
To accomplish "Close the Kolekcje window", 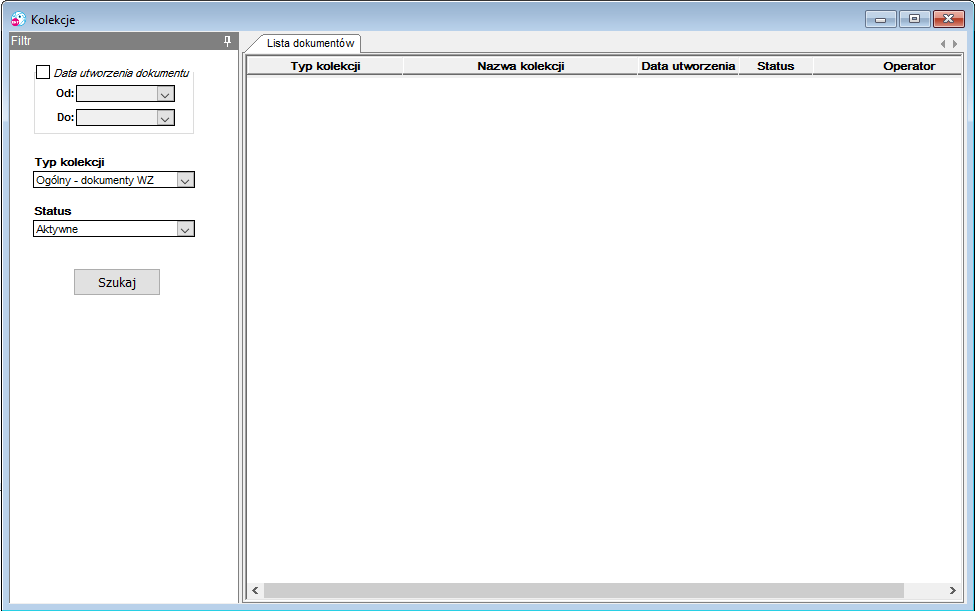I will pos(948,19).
